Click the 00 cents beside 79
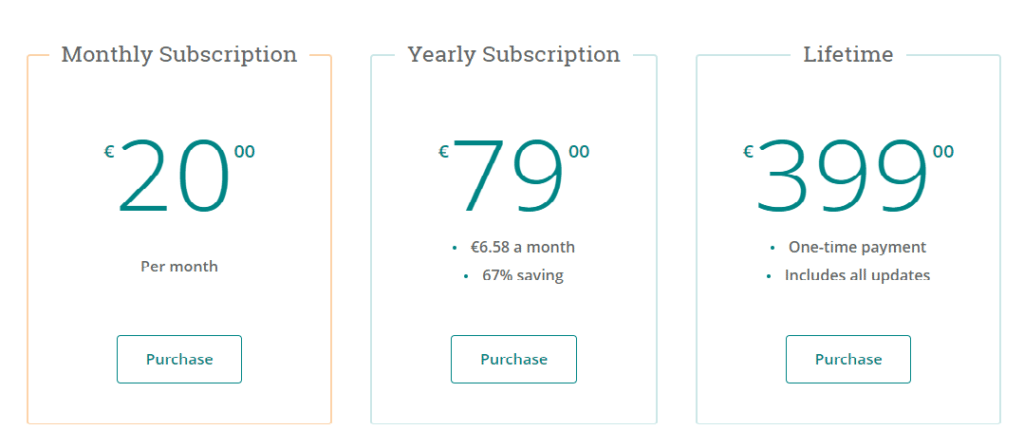The image size is (1024, 430). pos(579,152)
